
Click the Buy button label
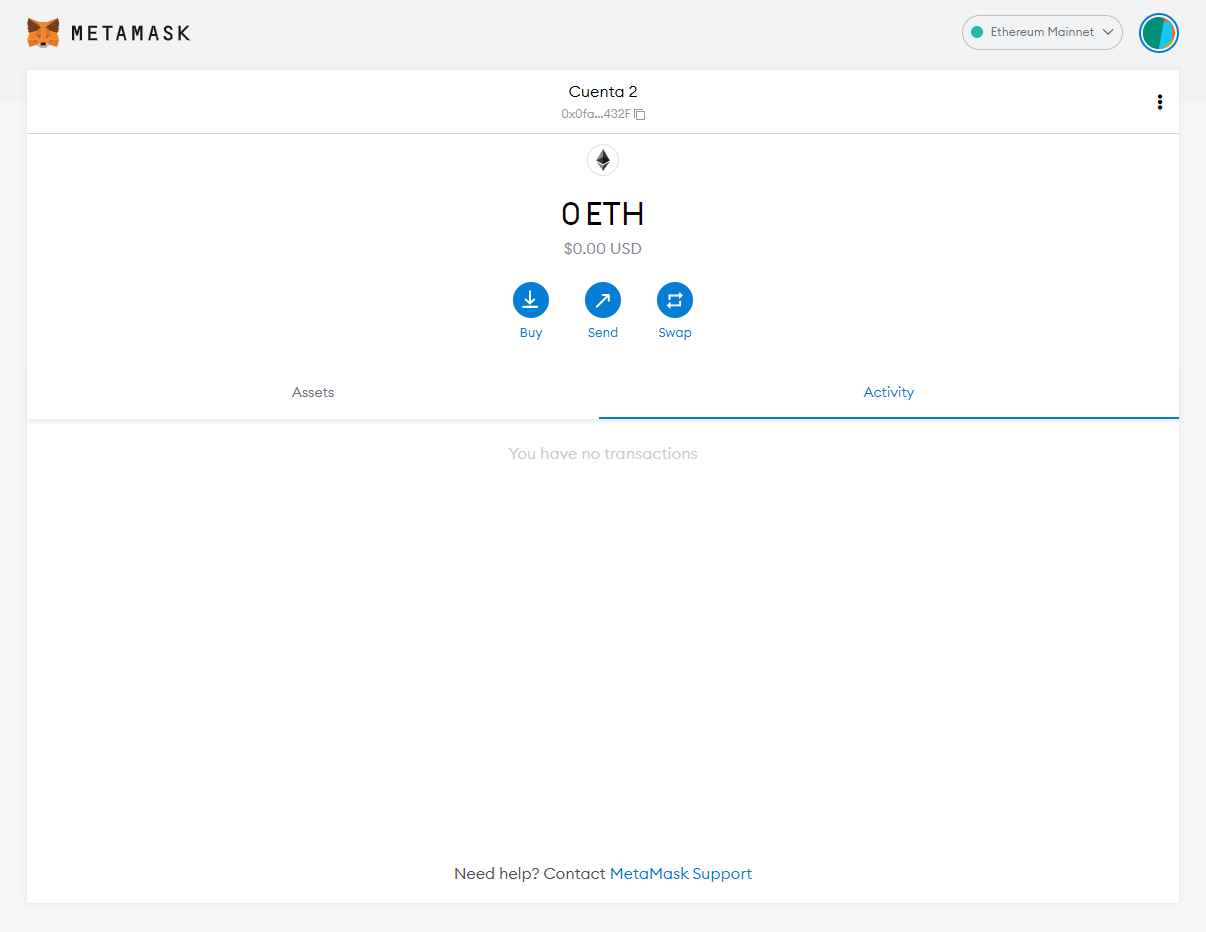click(x=531, y=332)
